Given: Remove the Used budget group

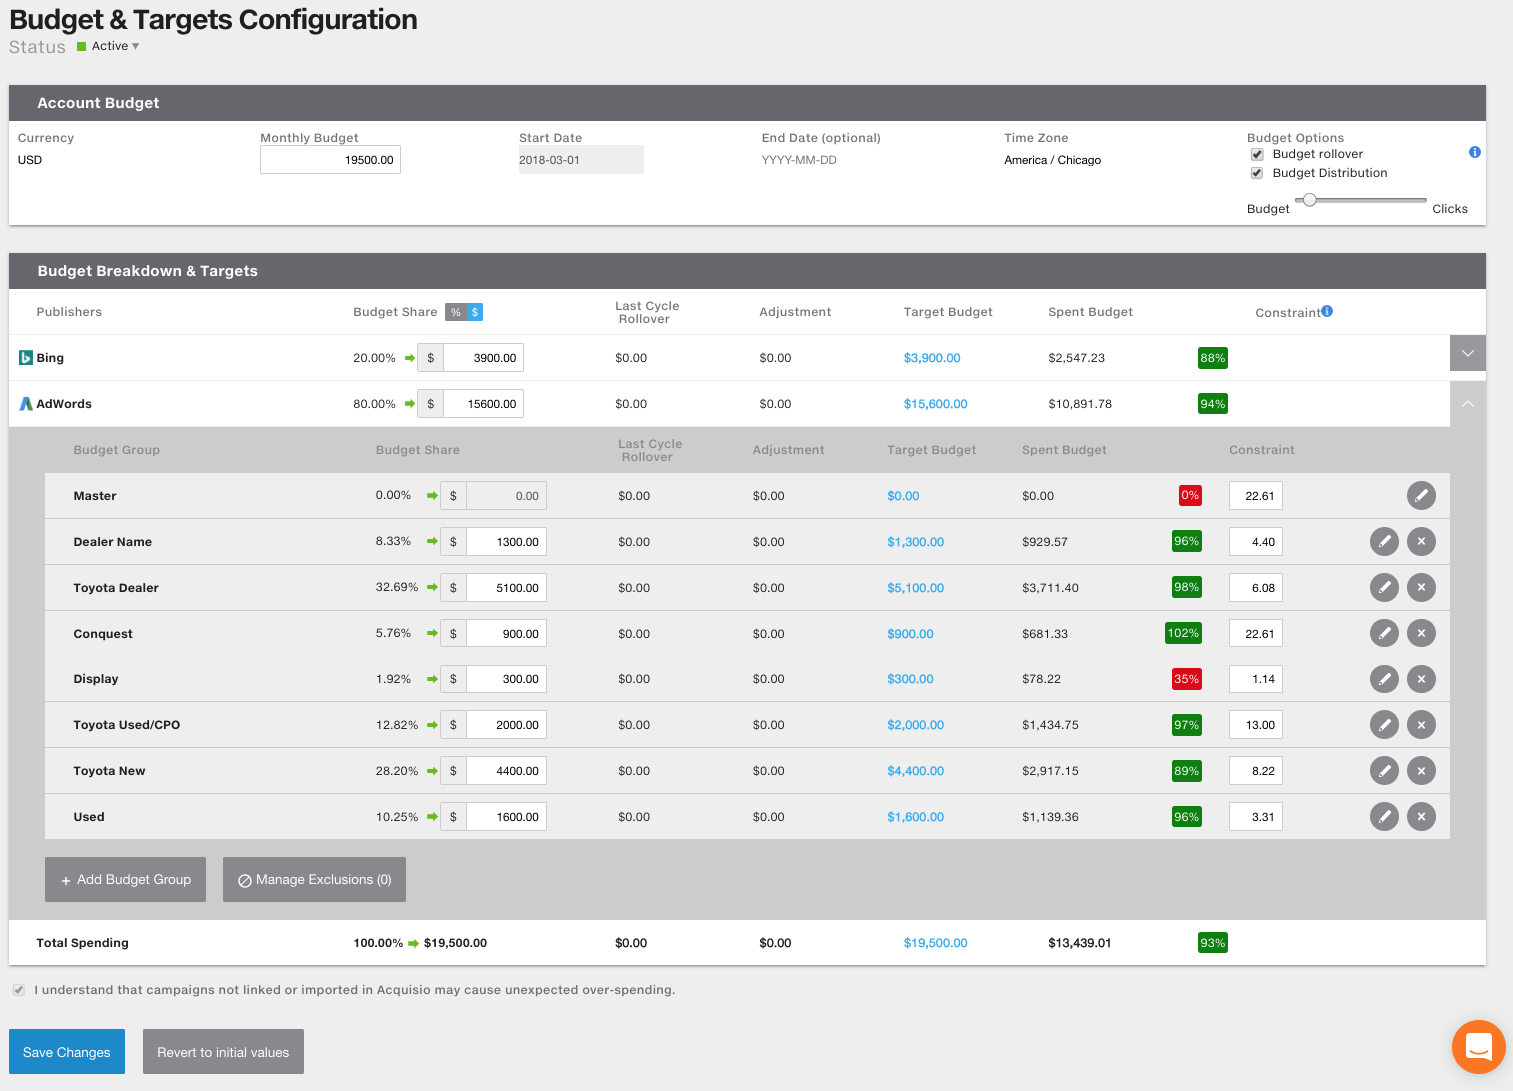Looking at the screenshot, I should [1421, 817].
